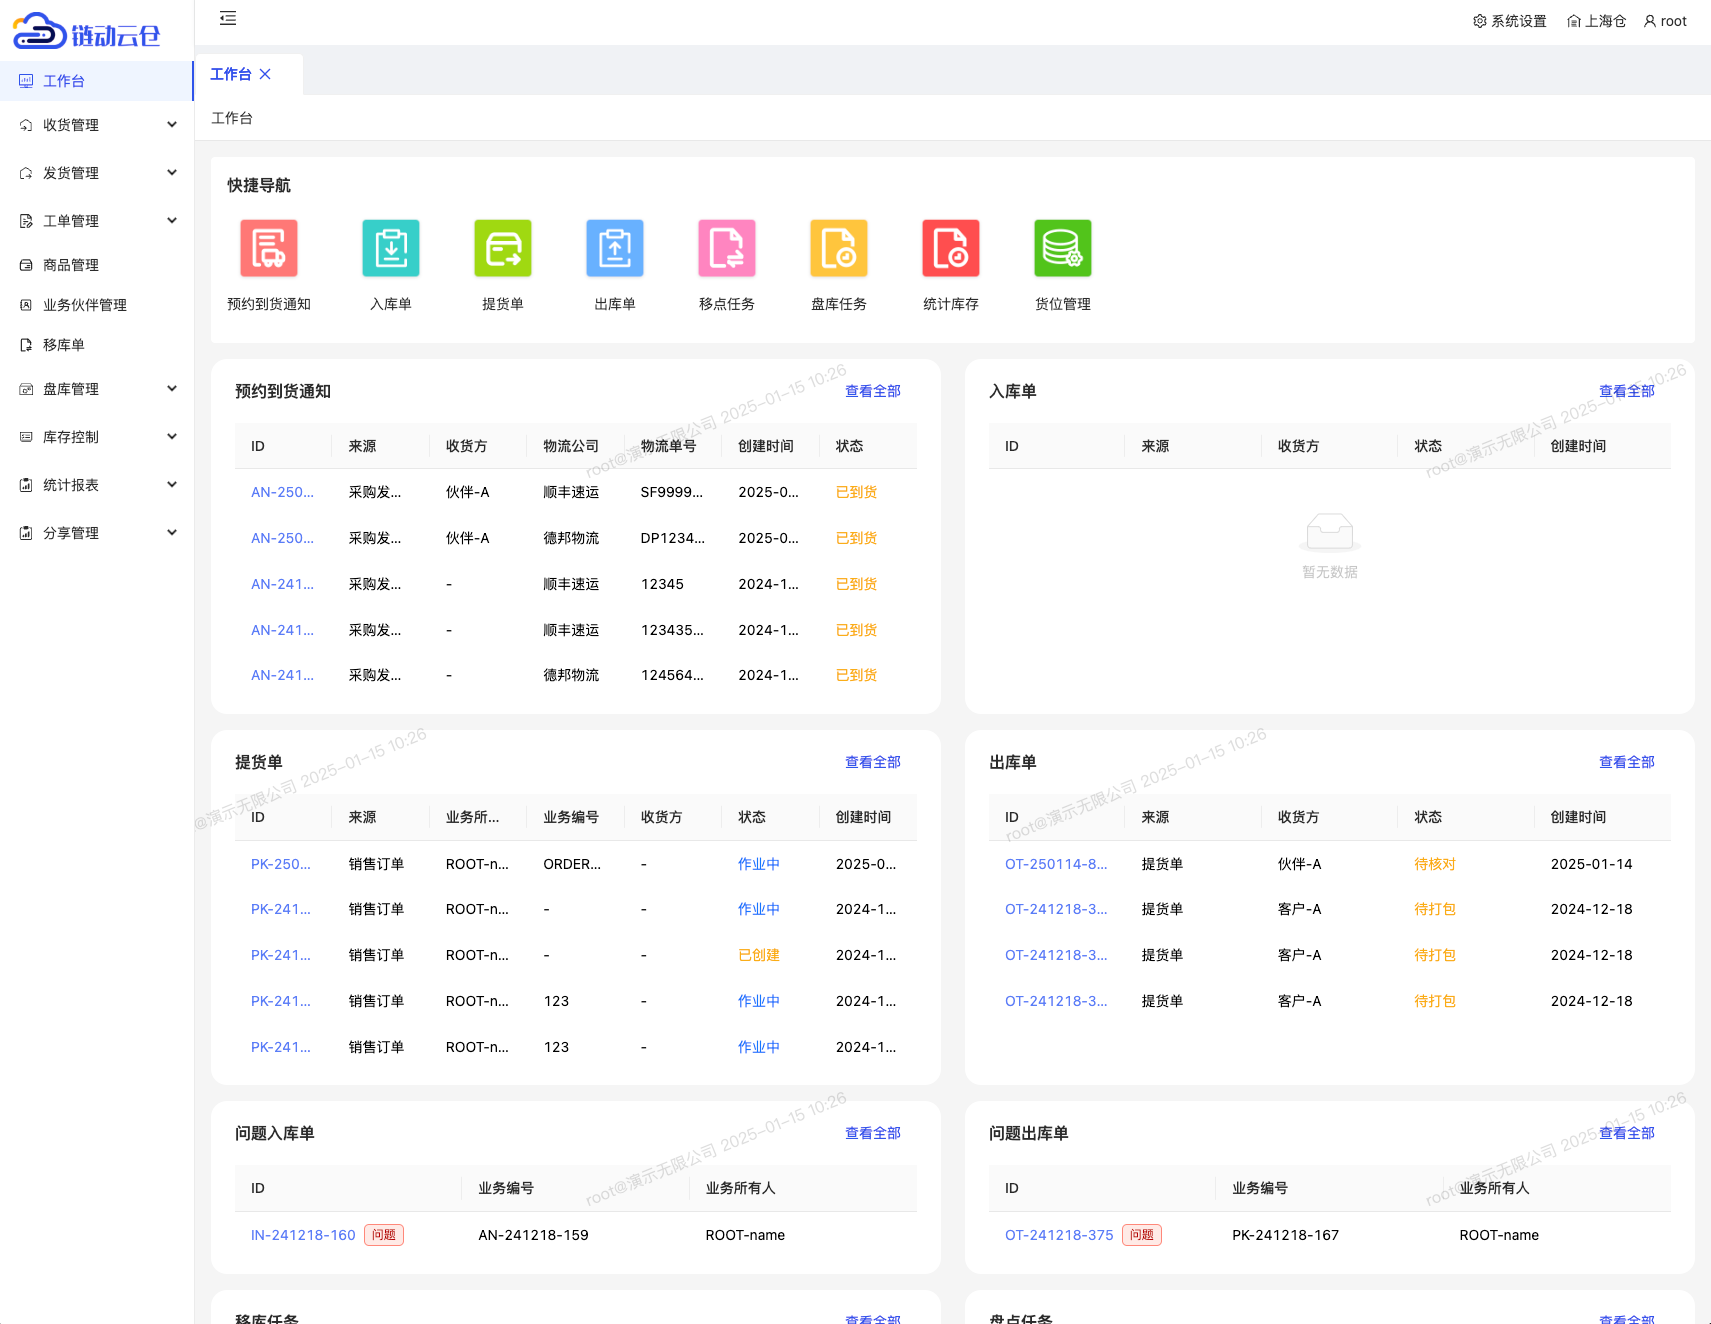The image size is (1711, 1324).
Task: Select 业务伙伴管理 in the sidebar
Action: coord(85,305)
